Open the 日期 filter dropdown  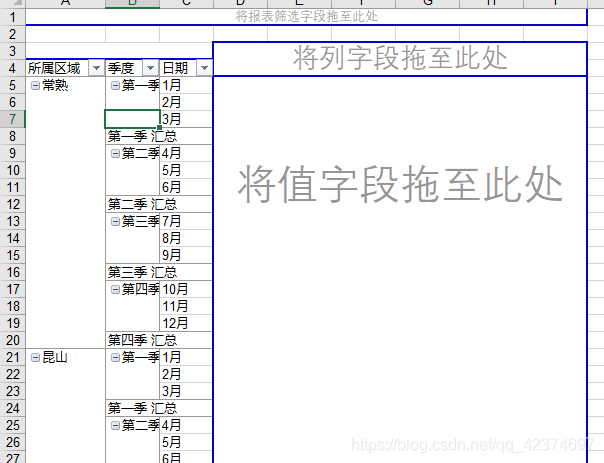tap(204, 69)
